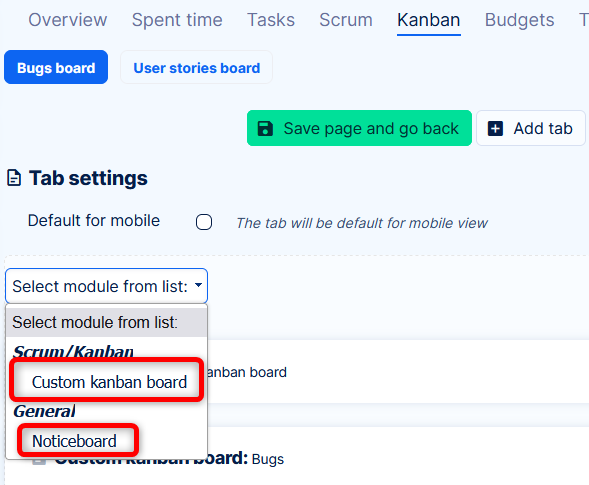Screen dimensions: 589x485
Task: Click the icon beside Custom kanban board: Bugs
Action: [x=39, y=461]
